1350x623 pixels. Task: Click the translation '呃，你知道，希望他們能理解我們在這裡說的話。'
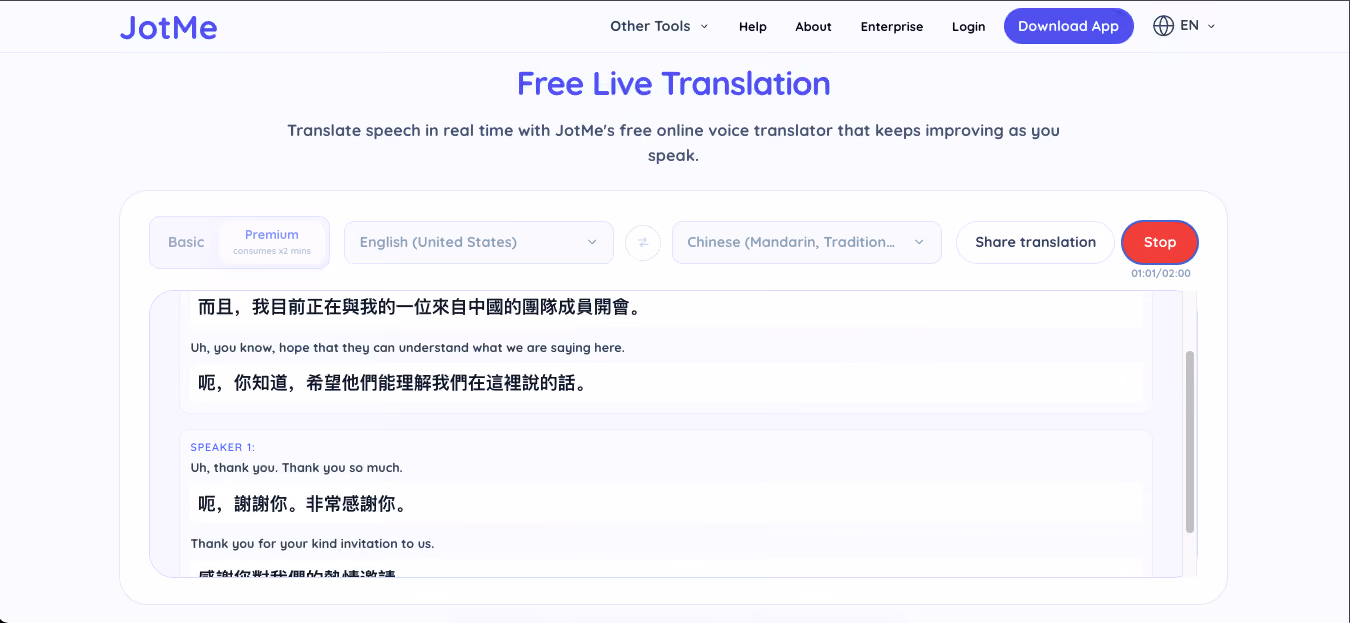tap(391, 383)
